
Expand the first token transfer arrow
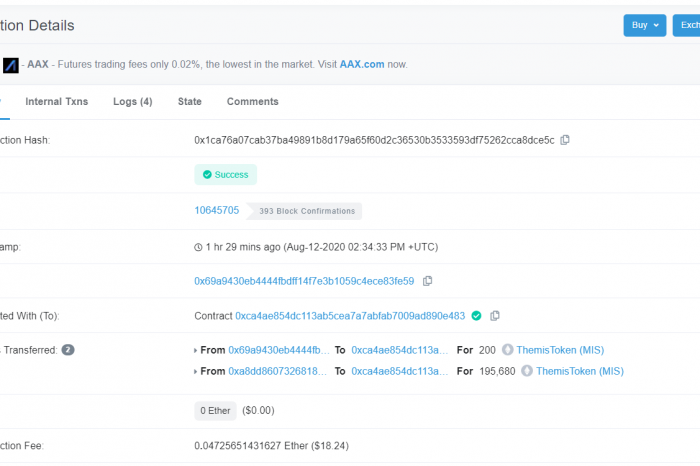[196, 351]
